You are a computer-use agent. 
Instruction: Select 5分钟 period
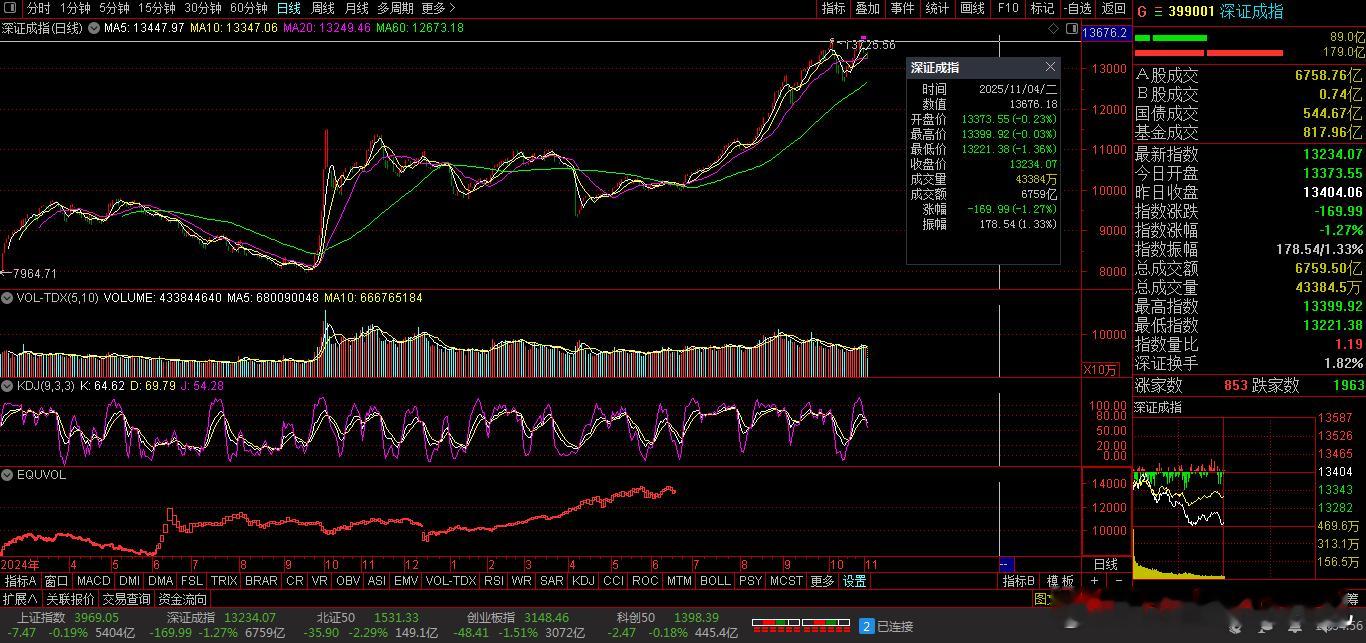114,8
